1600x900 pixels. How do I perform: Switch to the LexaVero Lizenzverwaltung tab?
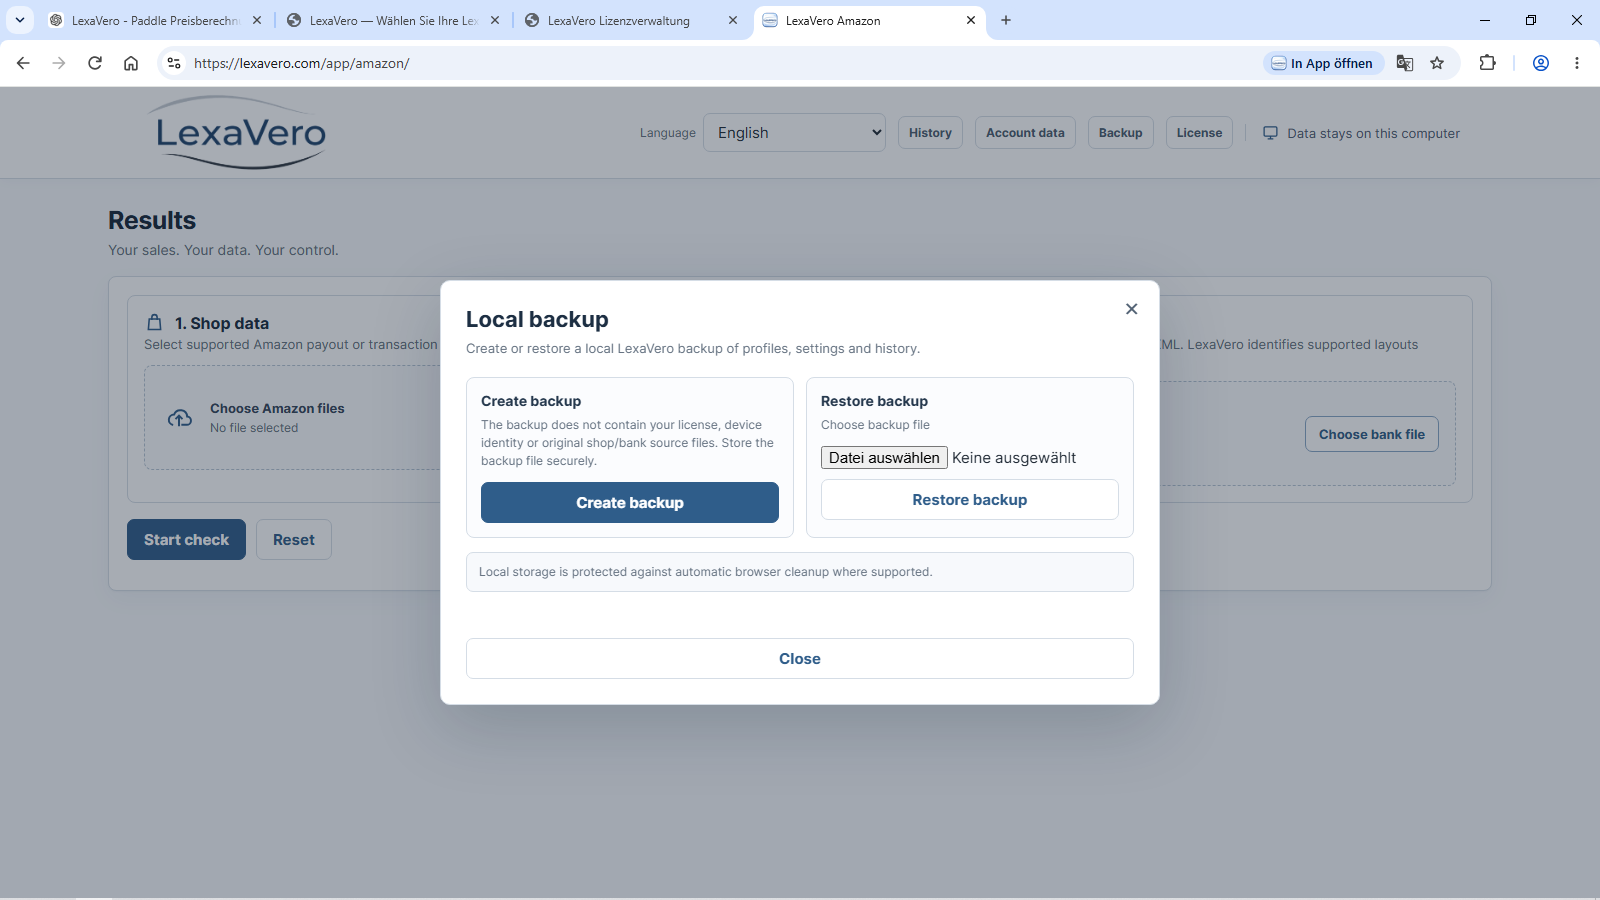(631, 20)
